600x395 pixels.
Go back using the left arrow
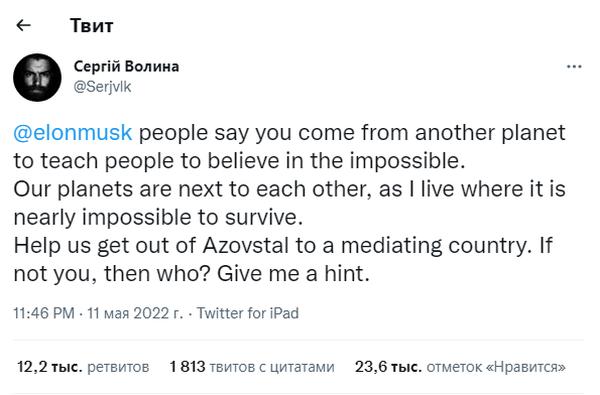(x=23, y=26)
